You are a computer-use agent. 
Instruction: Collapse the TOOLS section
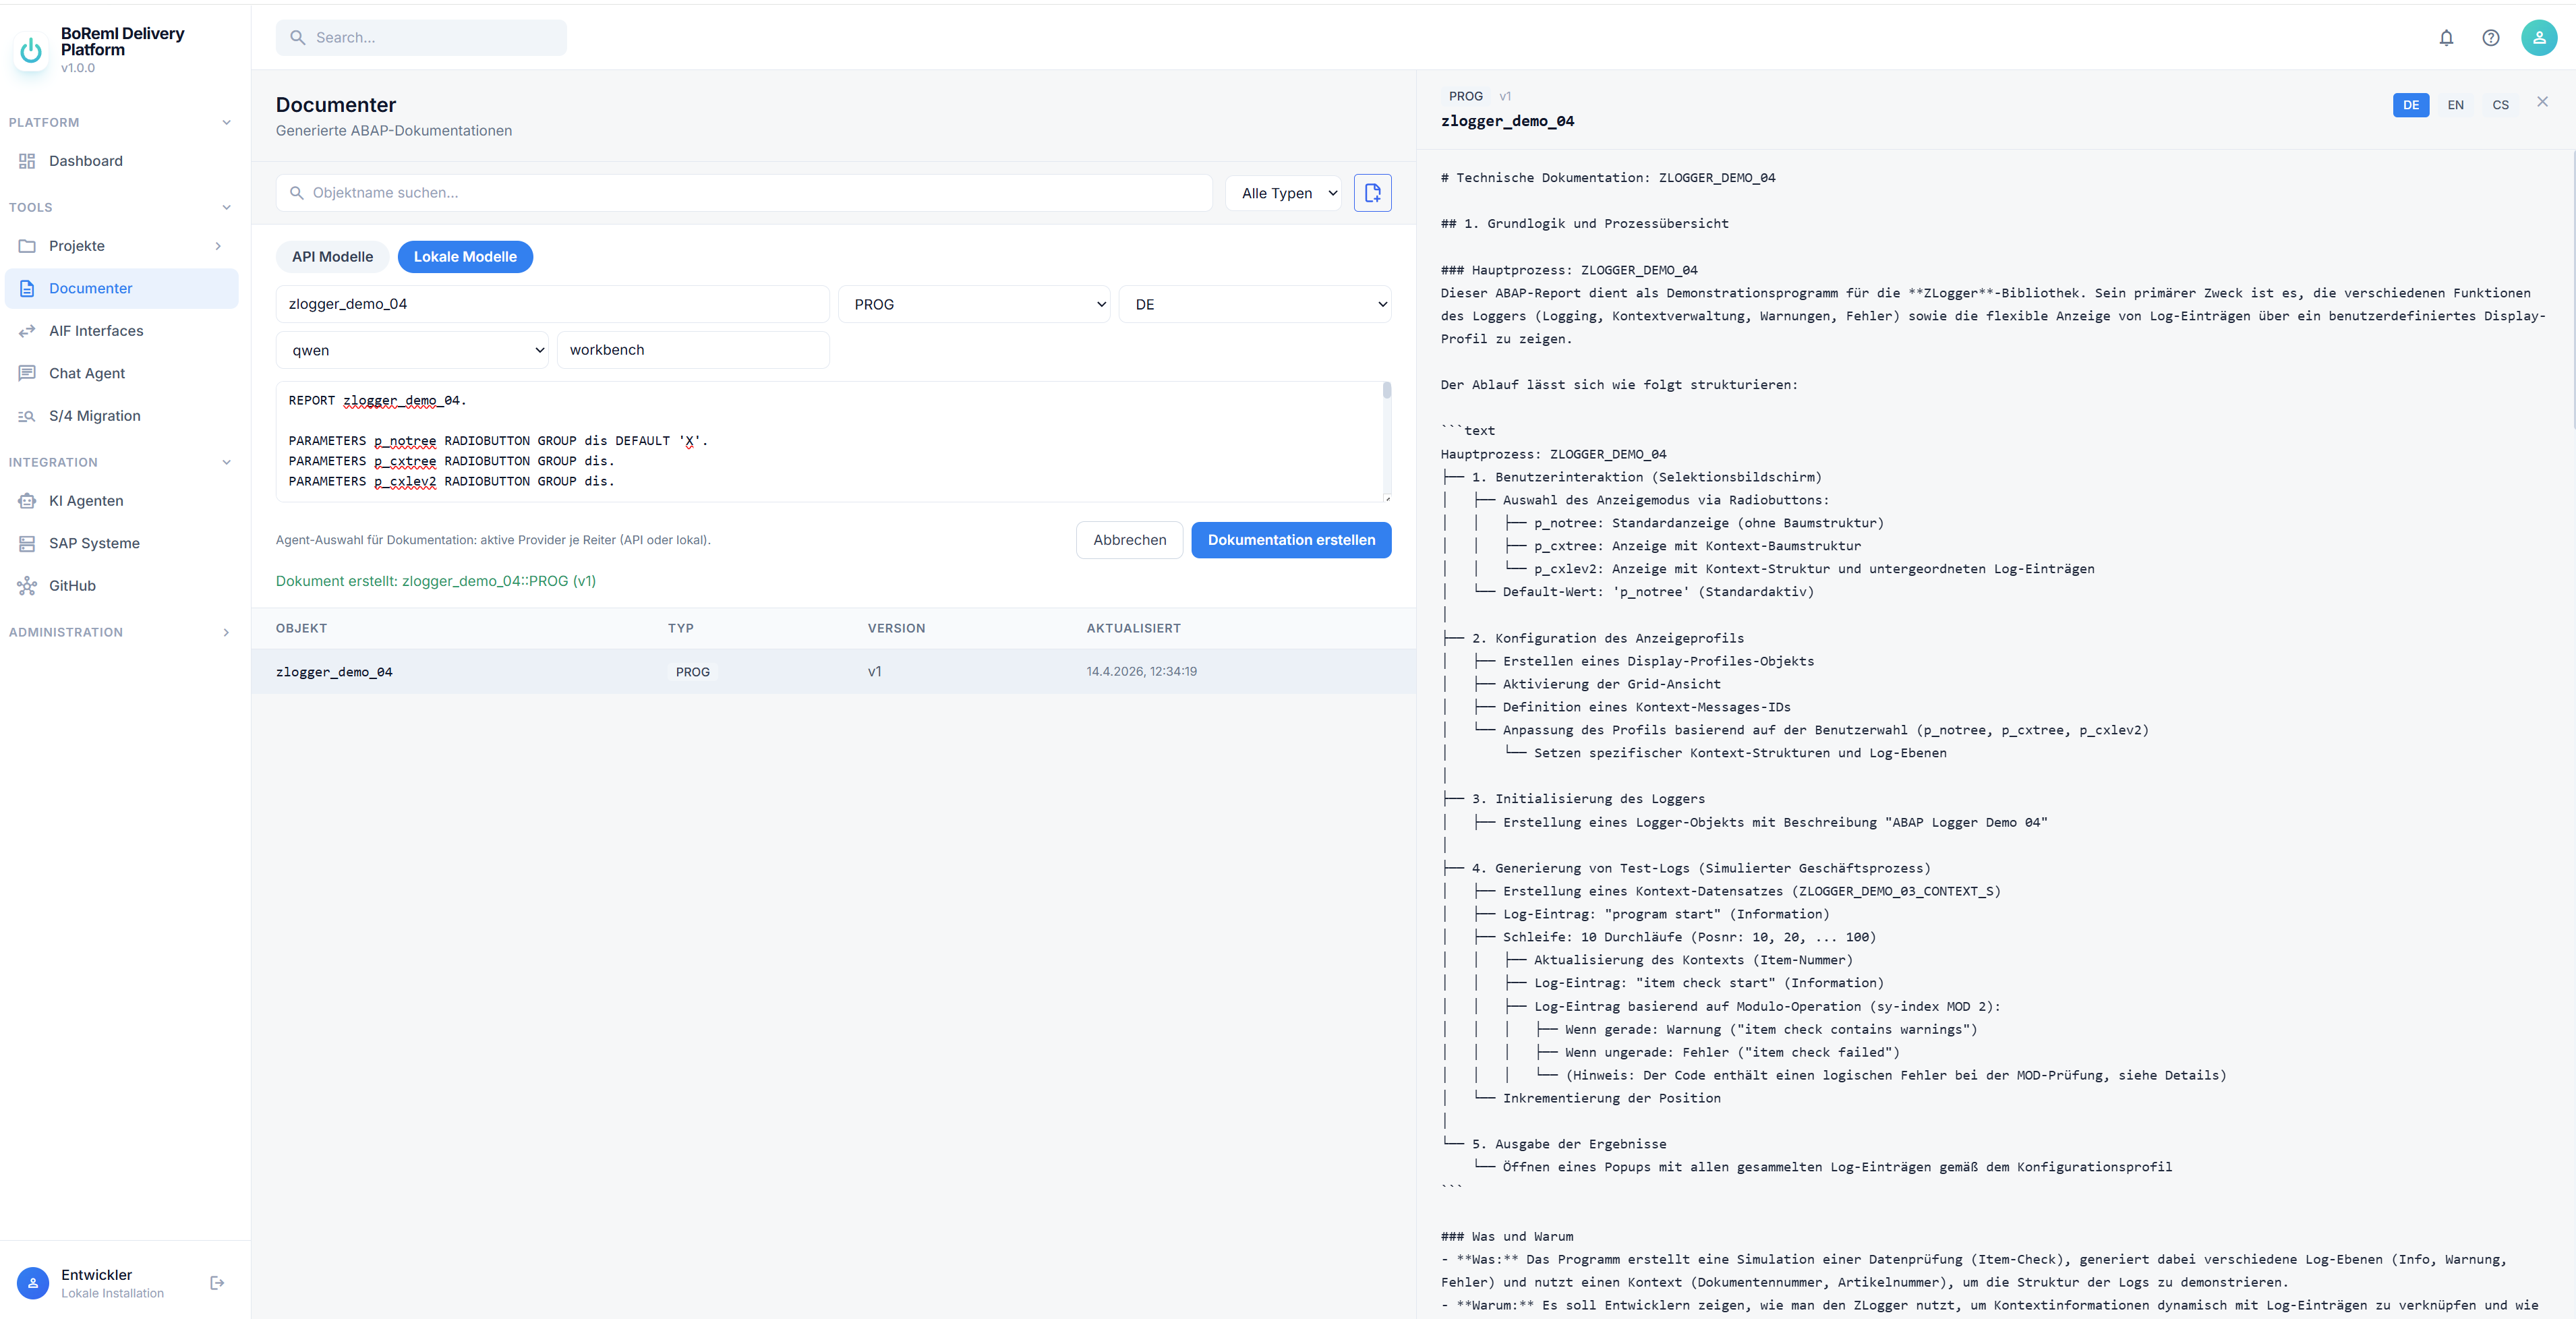point(227,208)
